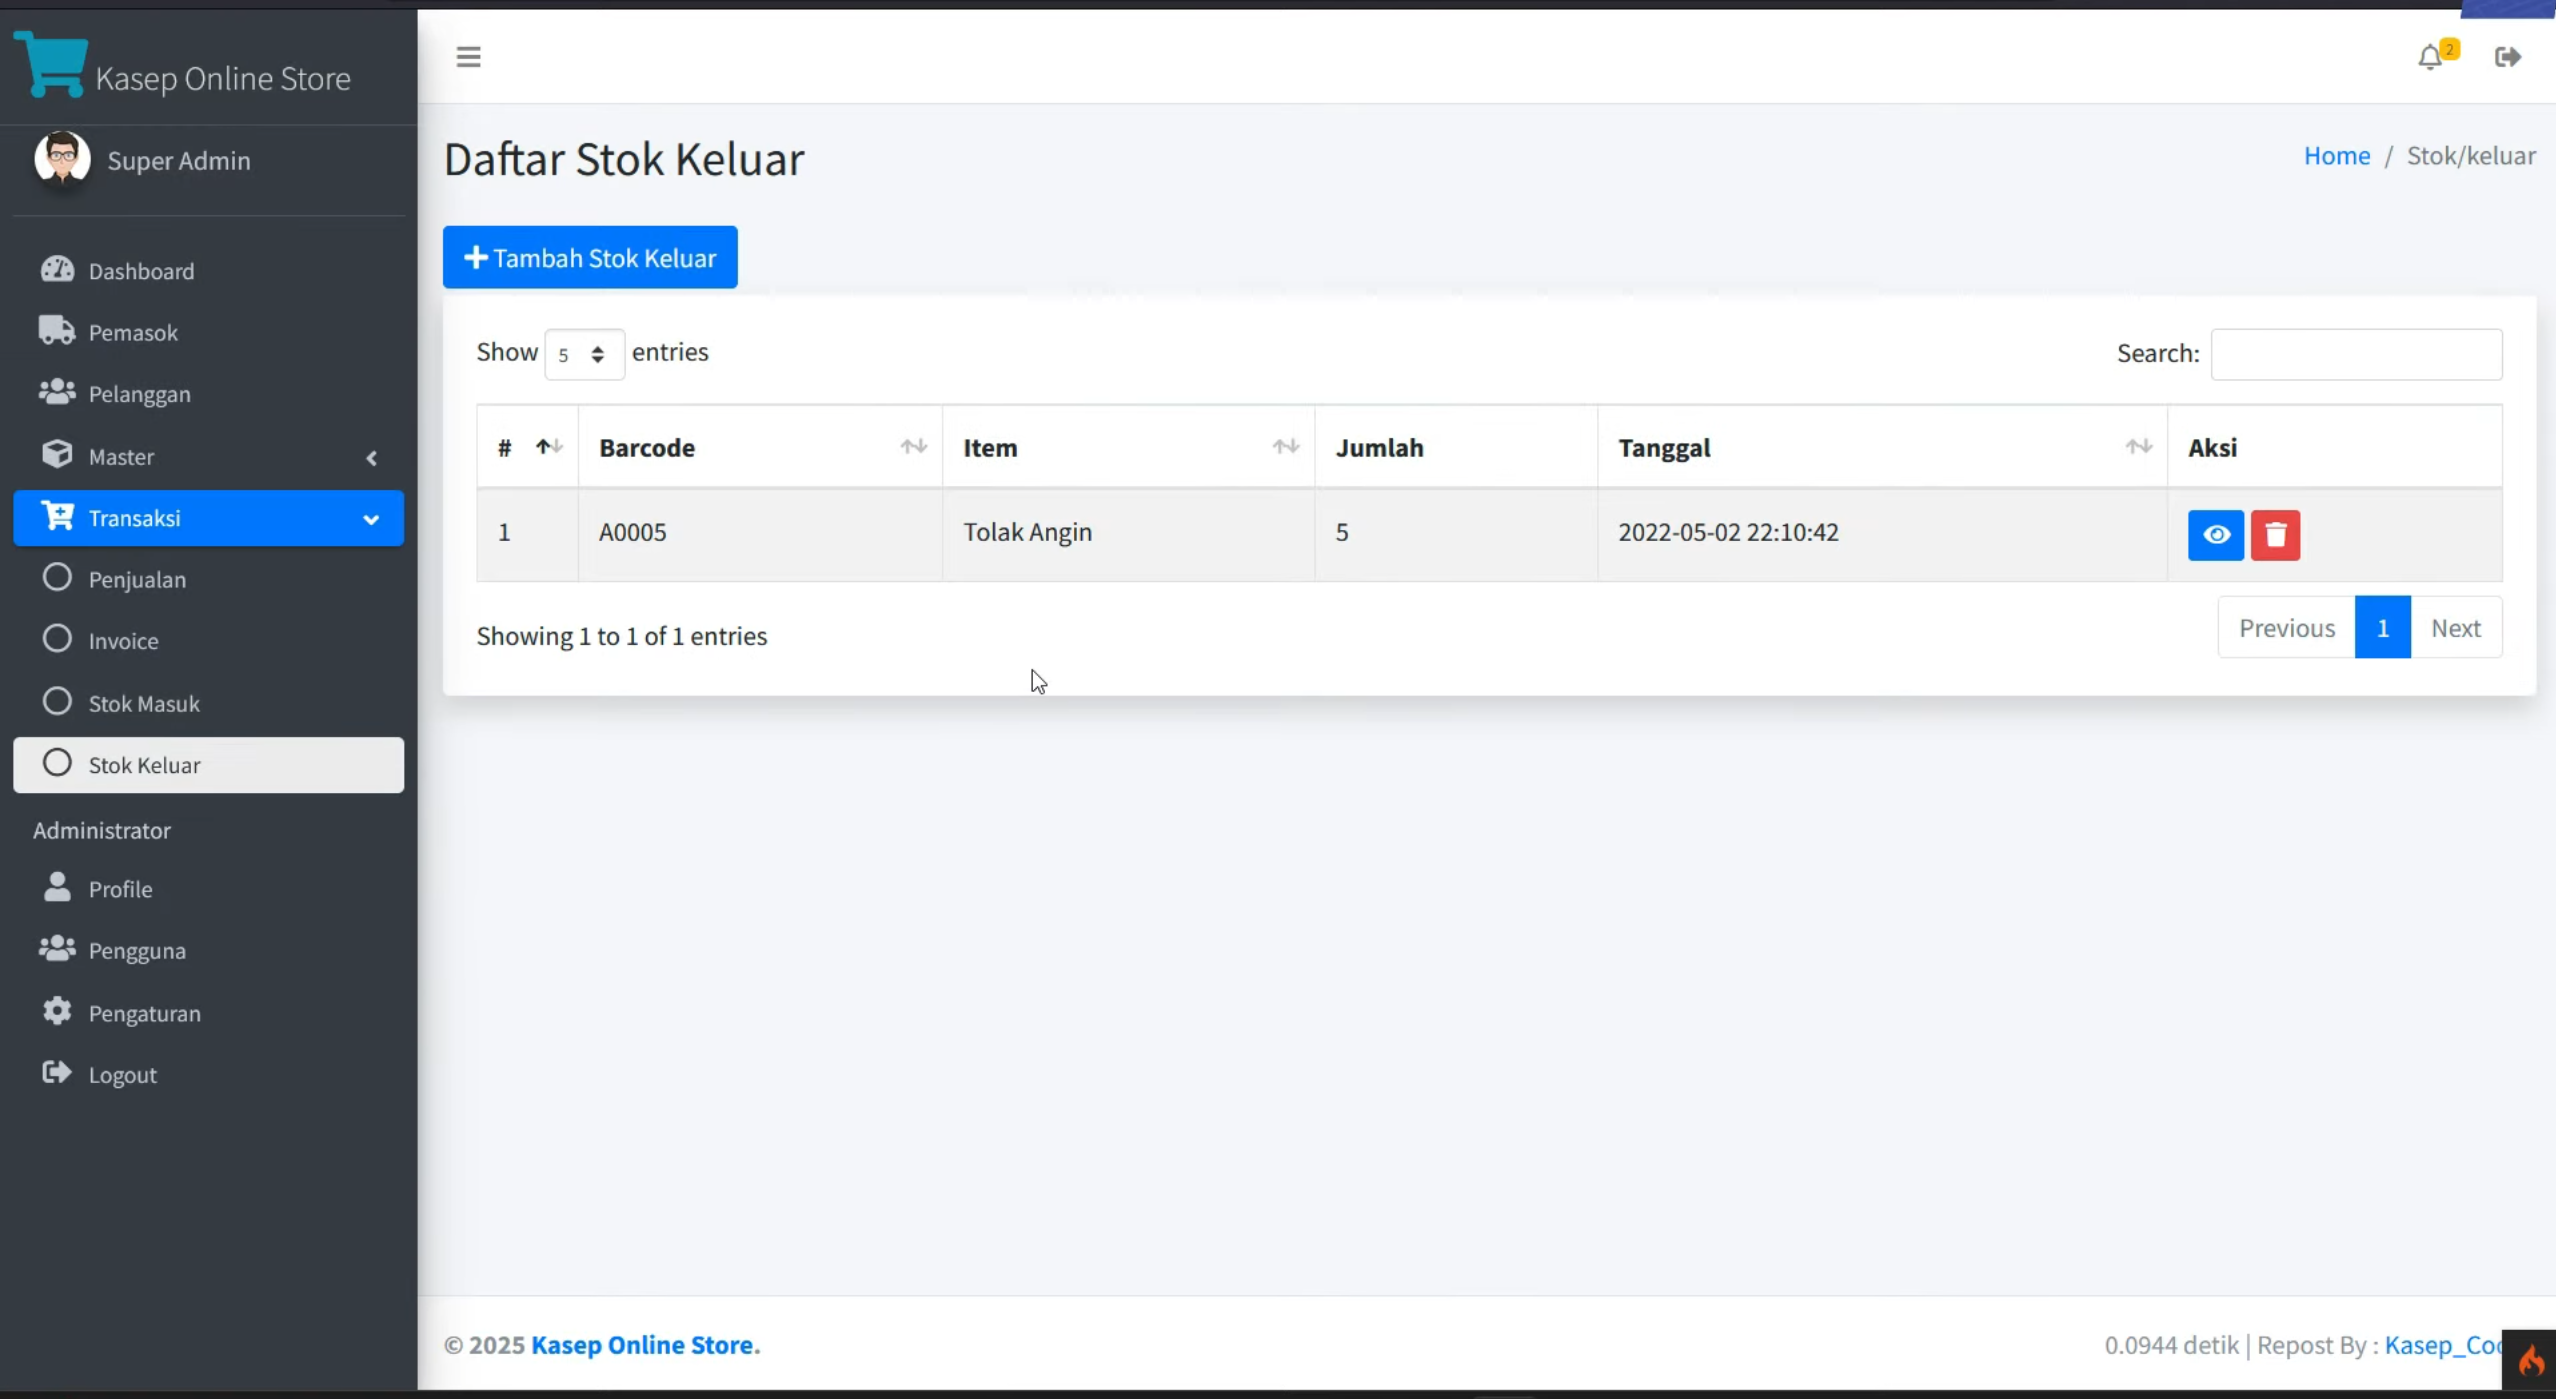This screenshot has width=2556, height=1399.
Task: Click the date 2022-05-02 22:10:42 cell
Action: point(1882,533)
